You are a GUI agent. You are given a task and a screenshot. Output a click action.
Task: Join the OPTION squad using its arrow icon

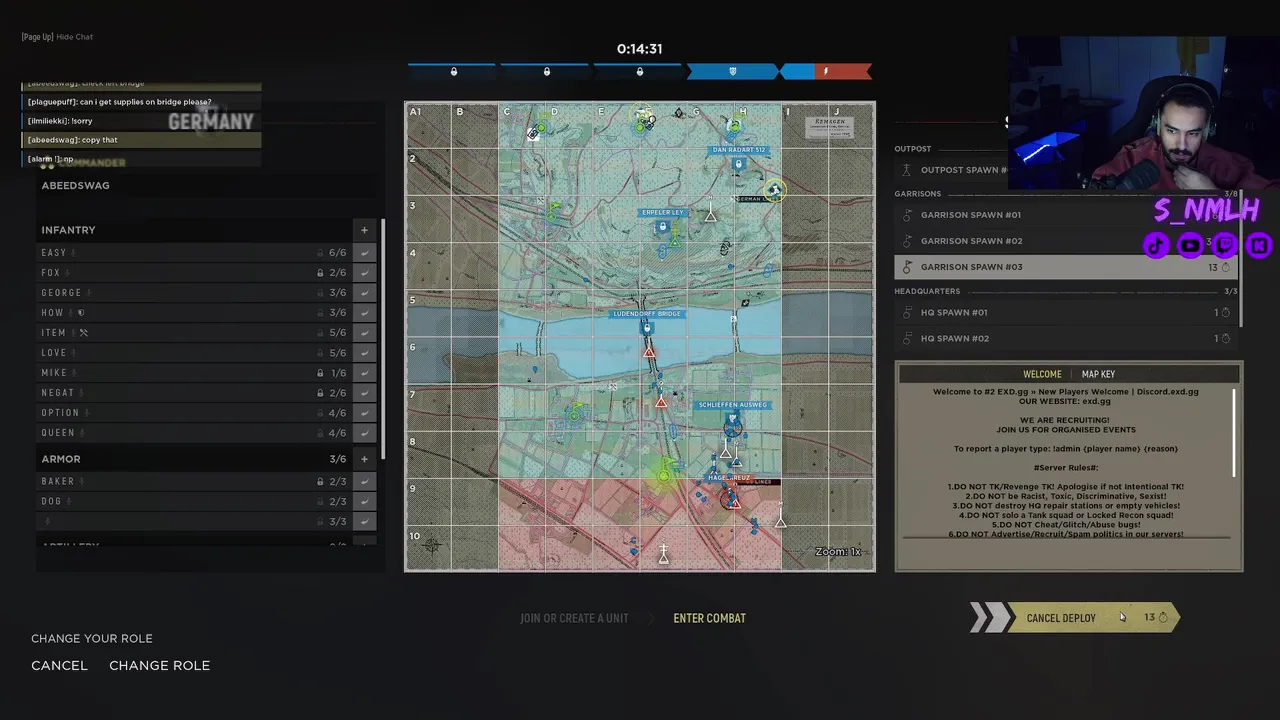point(364,413)
